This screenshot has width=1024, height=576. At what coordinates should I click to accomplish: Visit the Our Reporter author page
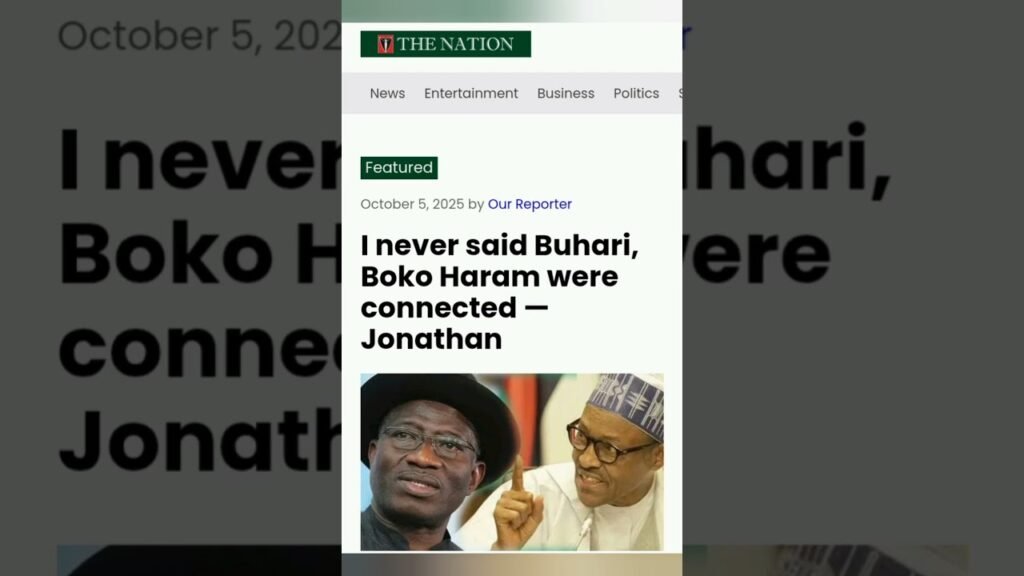[x=530, y=204]
